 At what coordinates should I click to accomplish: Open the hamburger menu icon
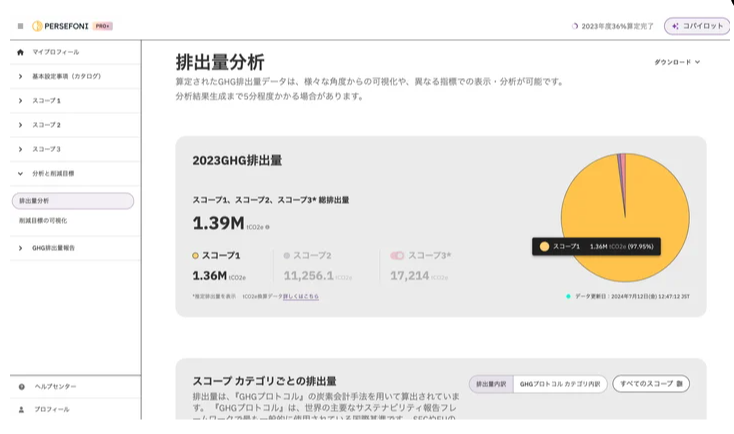(20, 26)
